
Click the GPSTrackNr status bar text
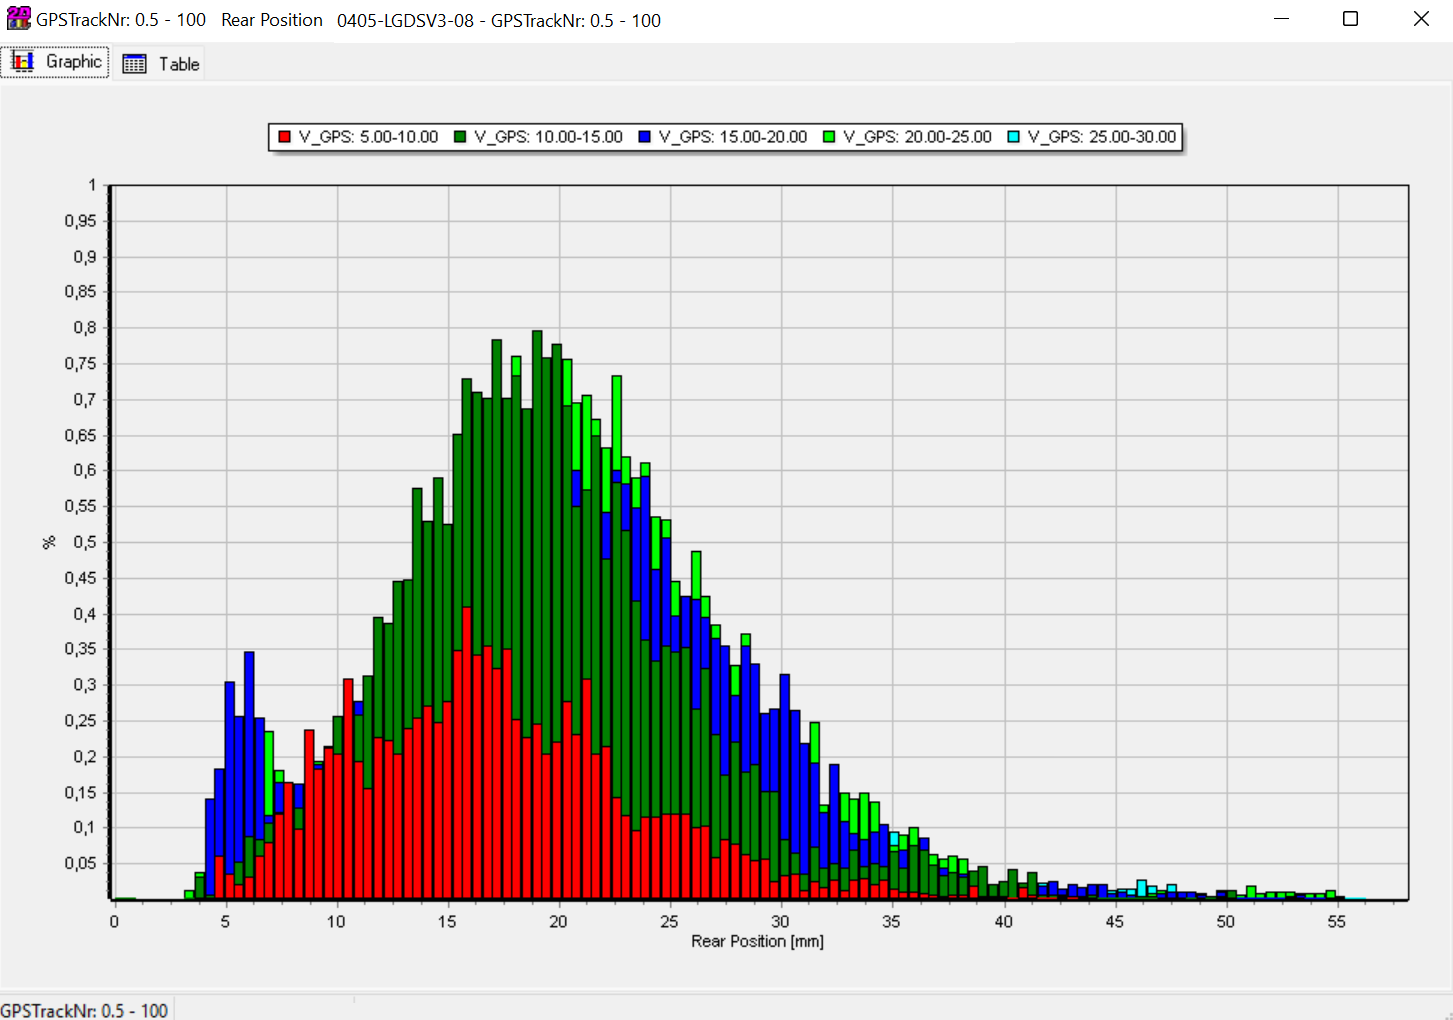coord(84,1010)
